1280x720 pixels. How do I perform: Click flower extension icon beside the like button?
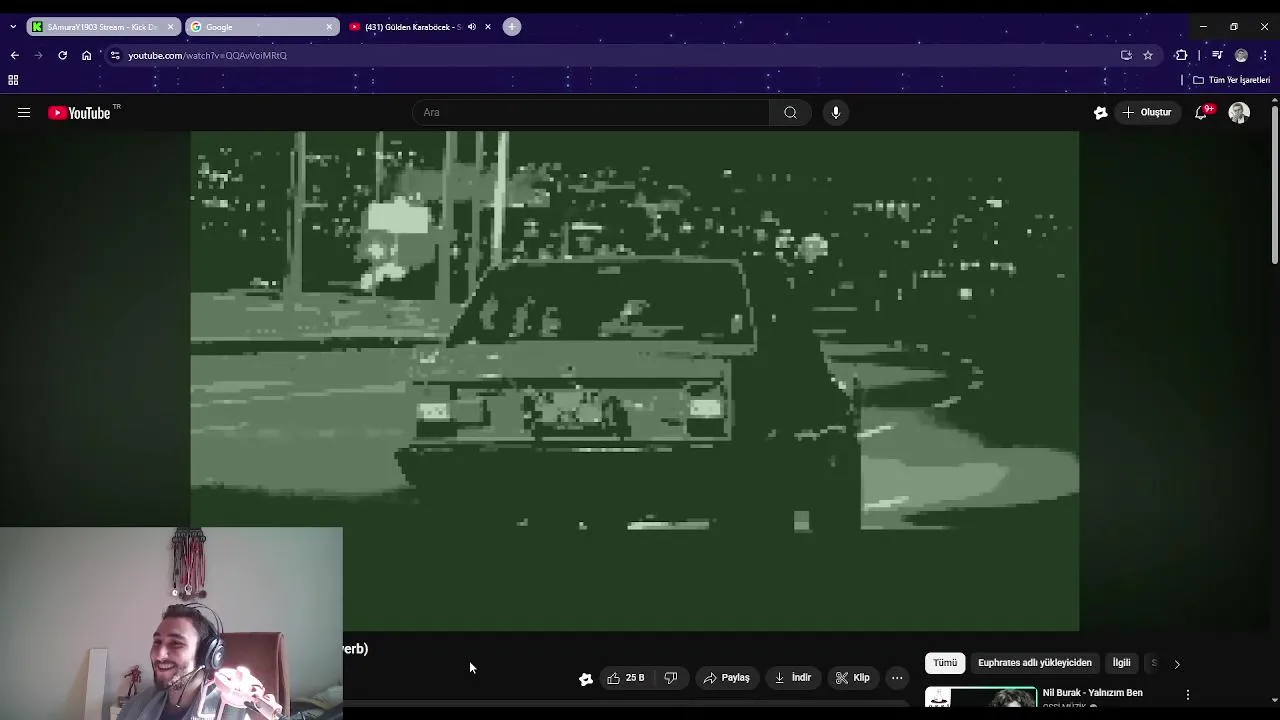tap(586, 679)
